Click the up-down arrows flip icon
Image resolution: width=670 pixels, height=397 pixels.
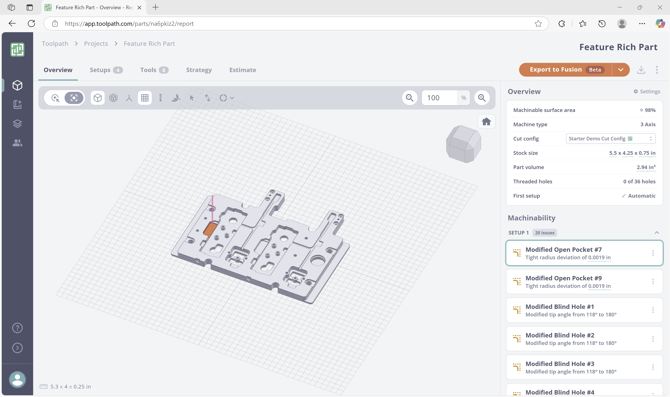[207, 98]
